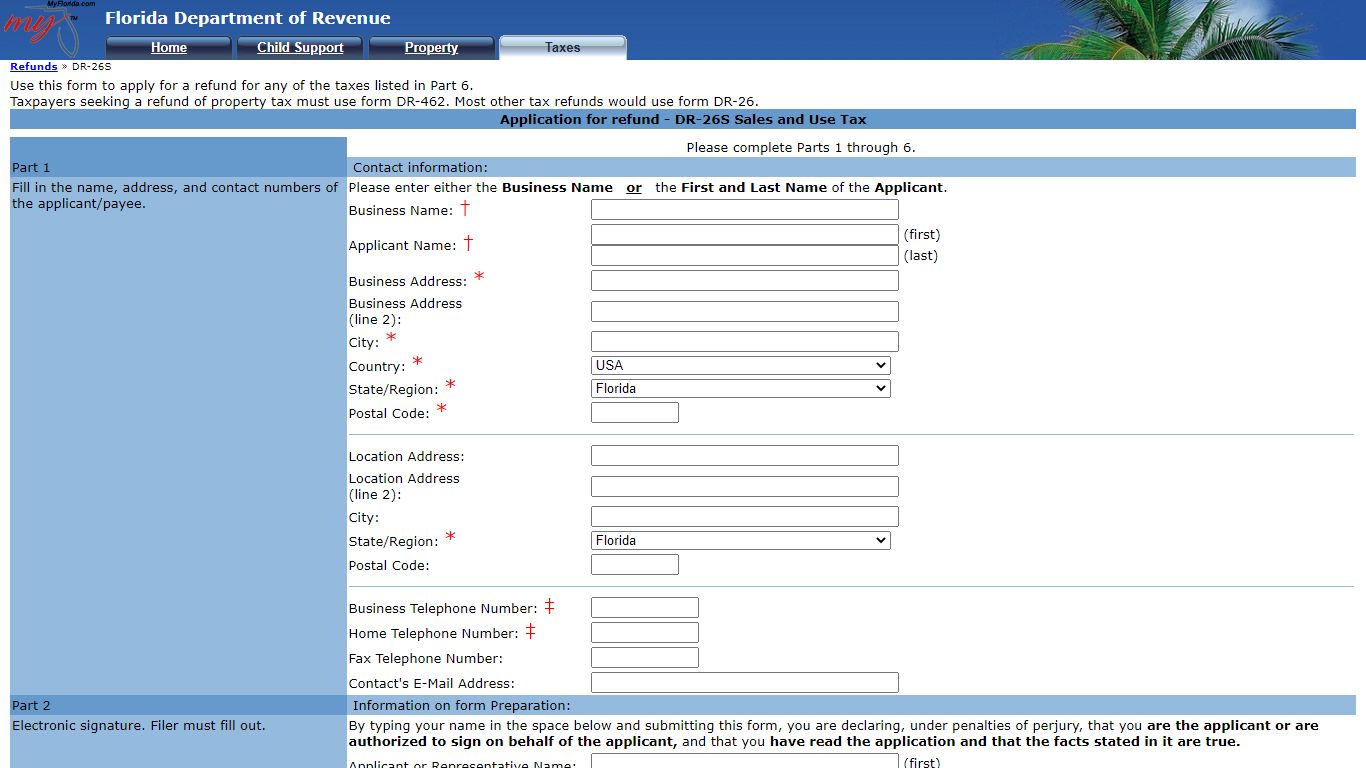Select the Taxes tab
This screenshot has width=1366, height=768.
point(563,47)
